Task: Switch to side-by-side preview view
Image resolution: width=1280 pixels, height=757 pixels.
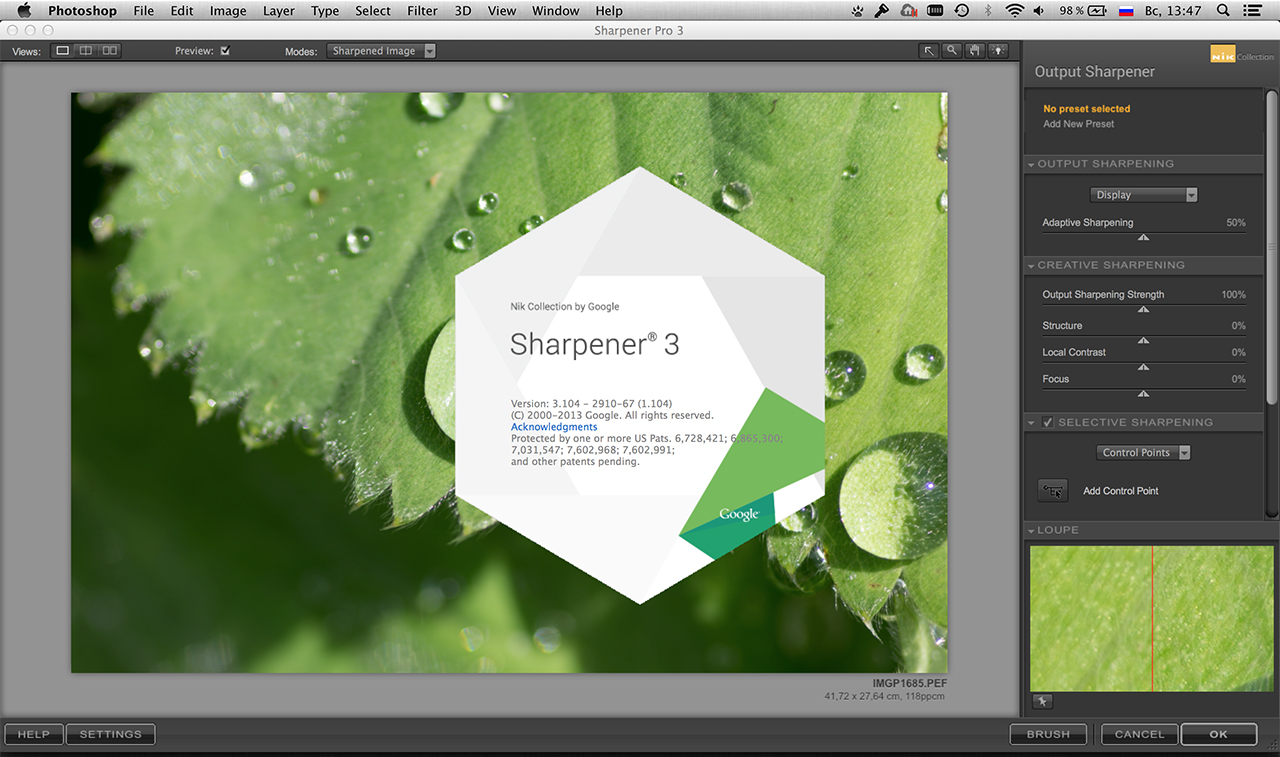Action: coord(110,51)
